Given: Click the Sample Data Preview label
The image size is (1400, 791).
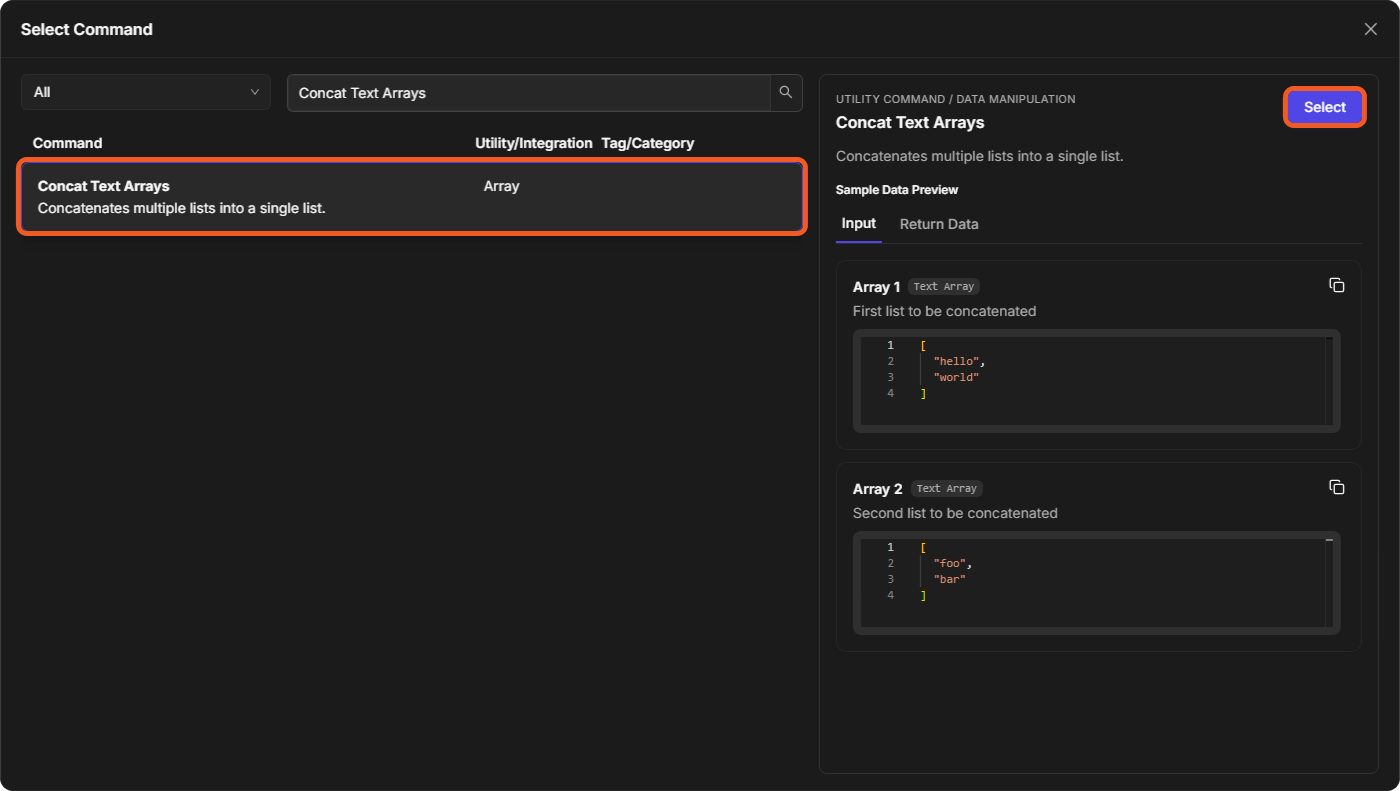Looking at the screenshot, I should pos(897,190).
